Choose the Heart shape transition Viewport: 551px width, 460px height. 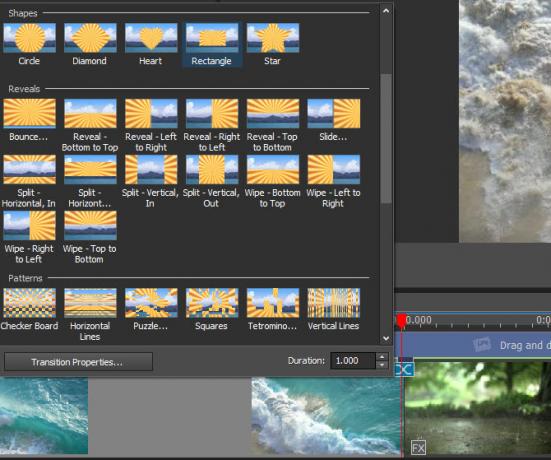click(x=151, y=44)
